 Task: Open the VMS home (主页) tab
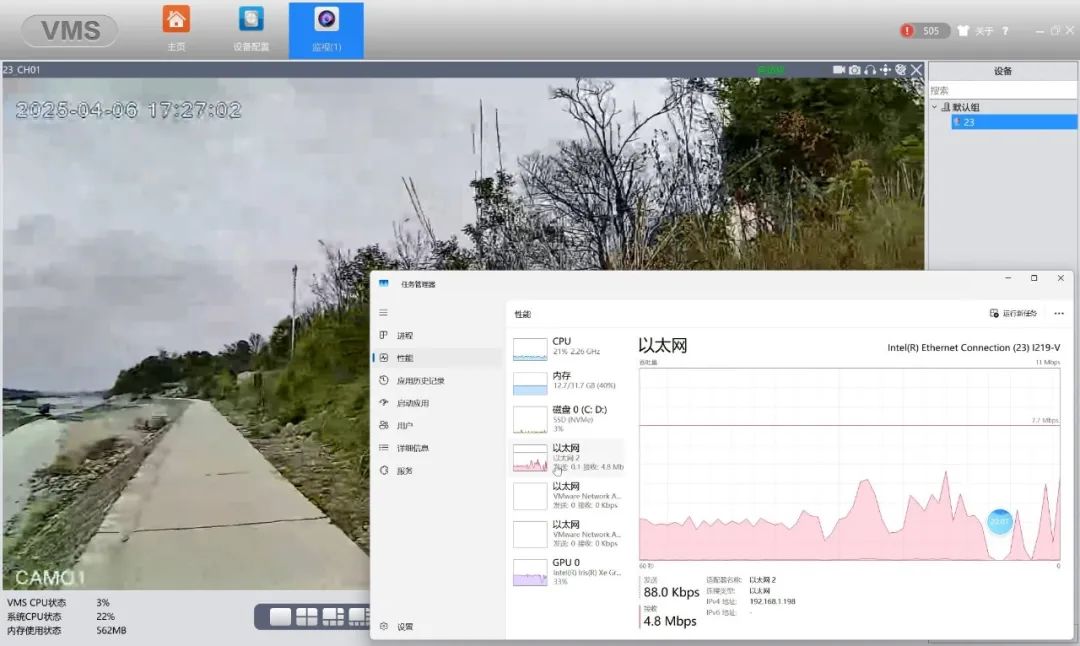[176, 30]
